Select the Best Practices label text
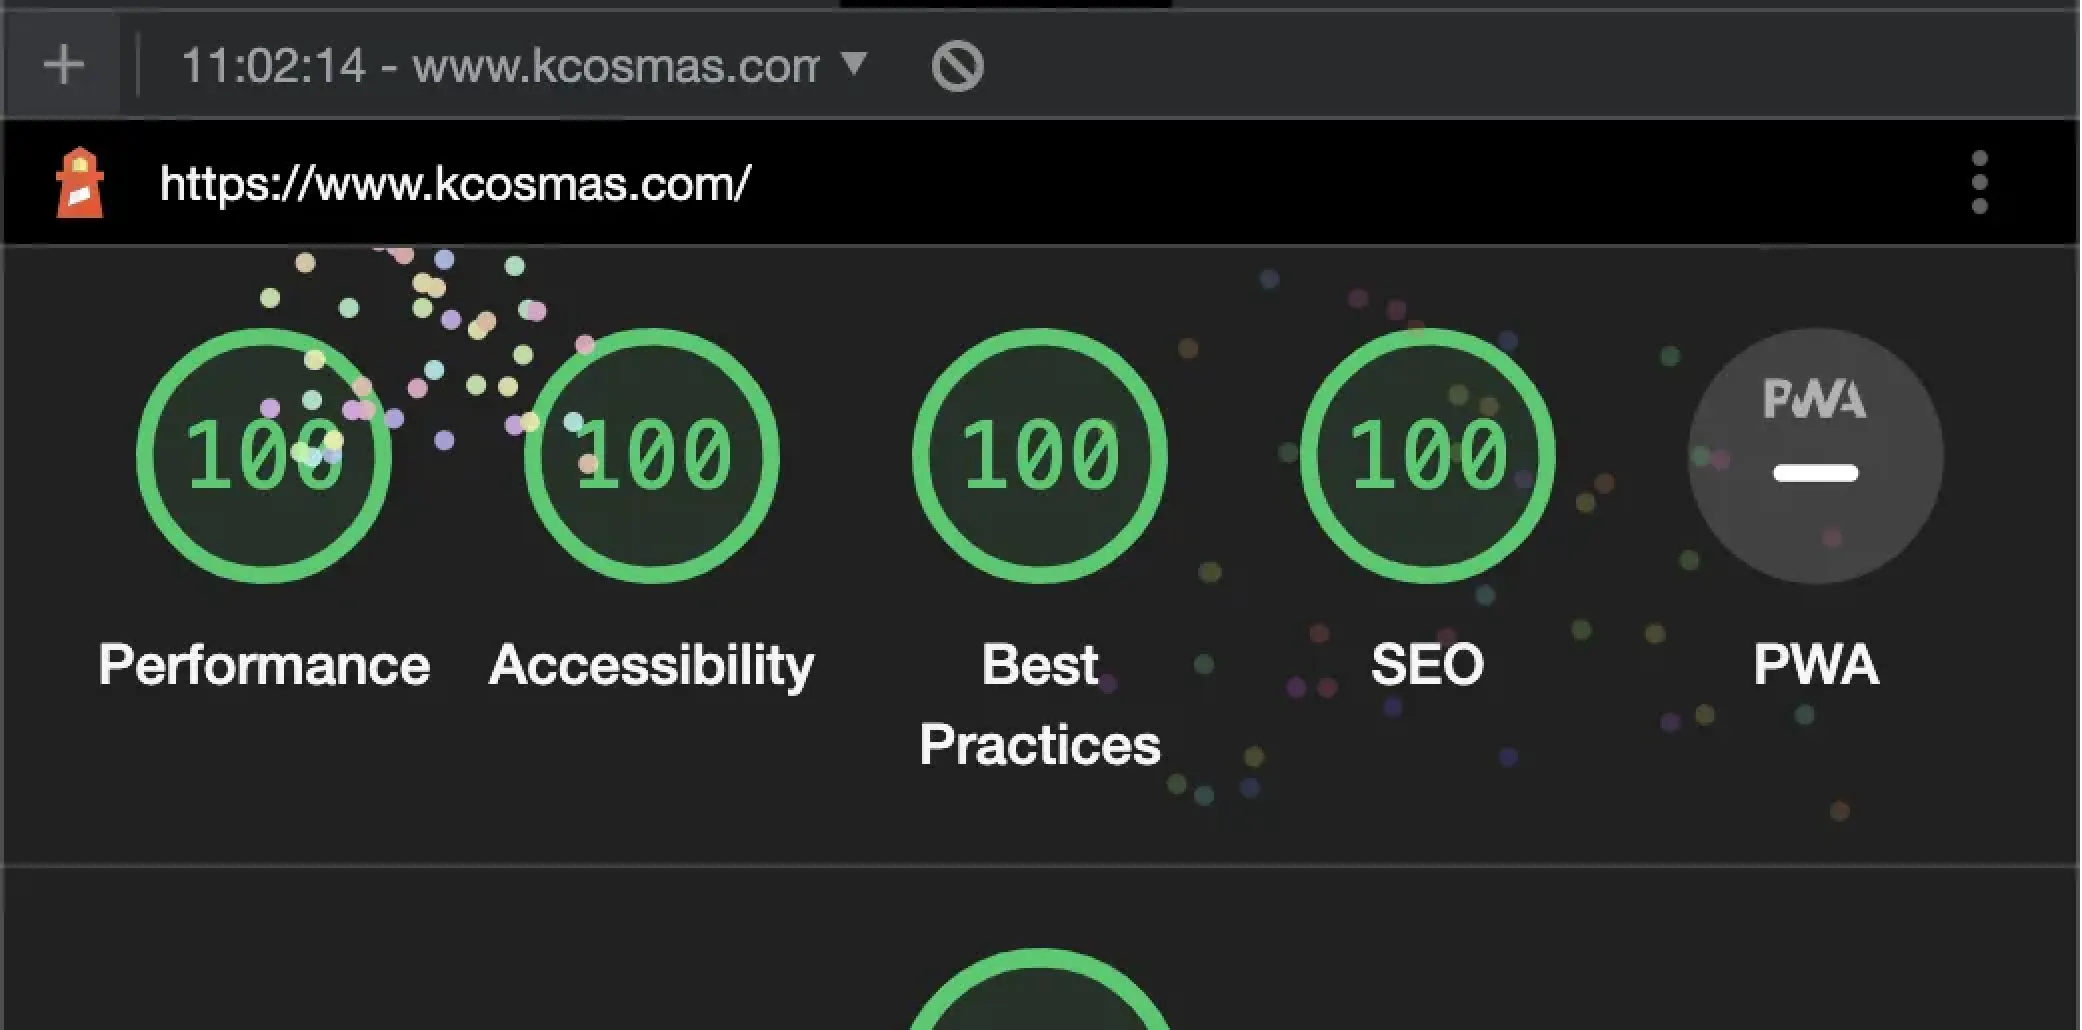Image resolution: width=2082 pixels, height=1030 pixels. pos(1040,705)
